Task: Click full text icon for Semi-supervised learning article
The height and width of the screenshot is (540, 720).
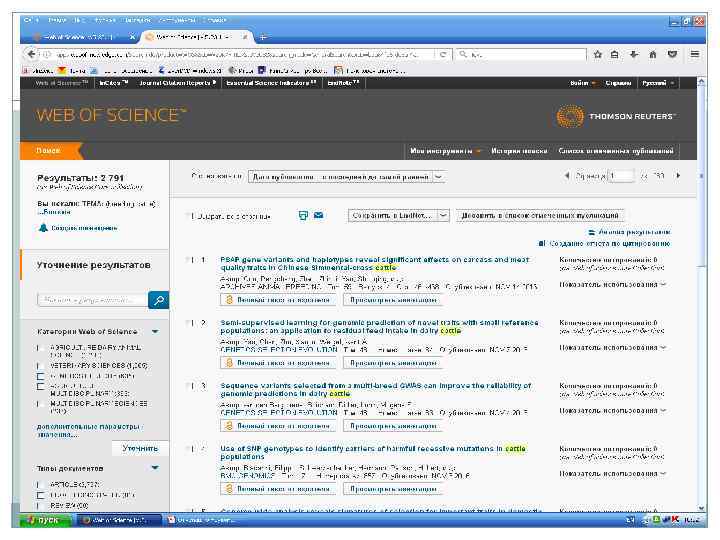Action: pos(229,363)
